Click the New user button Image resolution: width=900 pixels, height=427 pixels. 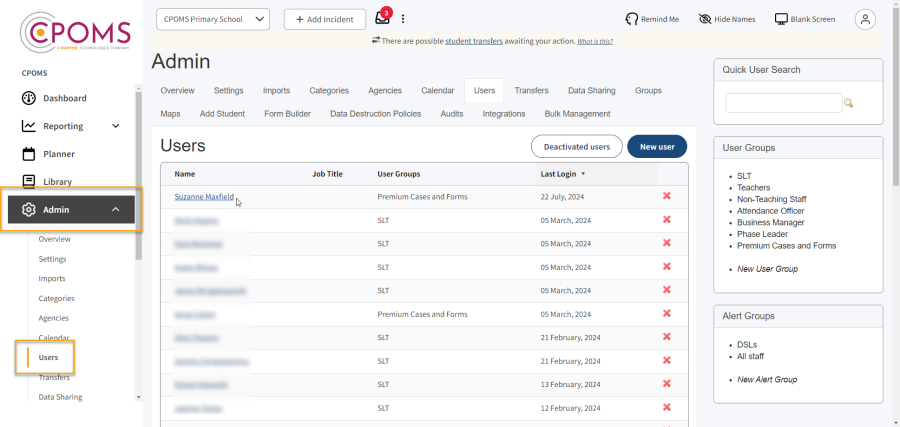click(x=657, y=146)
